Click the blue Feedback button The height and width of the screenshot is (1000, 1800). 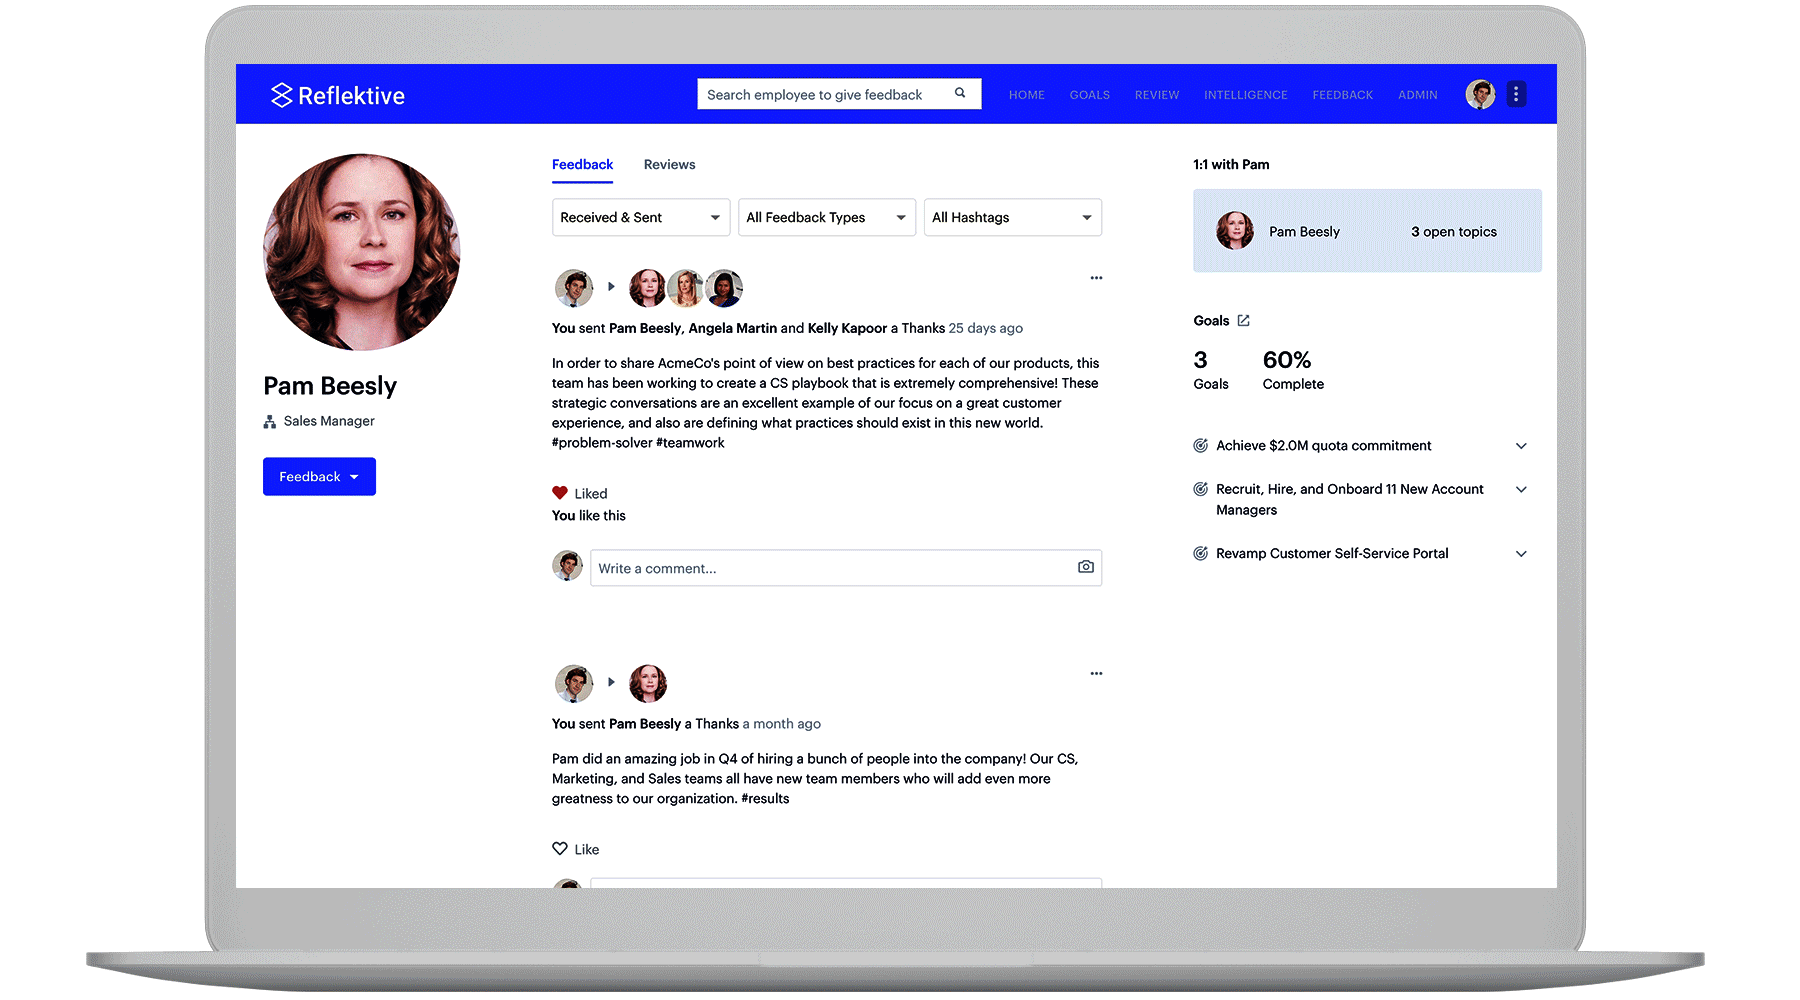(319, 476)
